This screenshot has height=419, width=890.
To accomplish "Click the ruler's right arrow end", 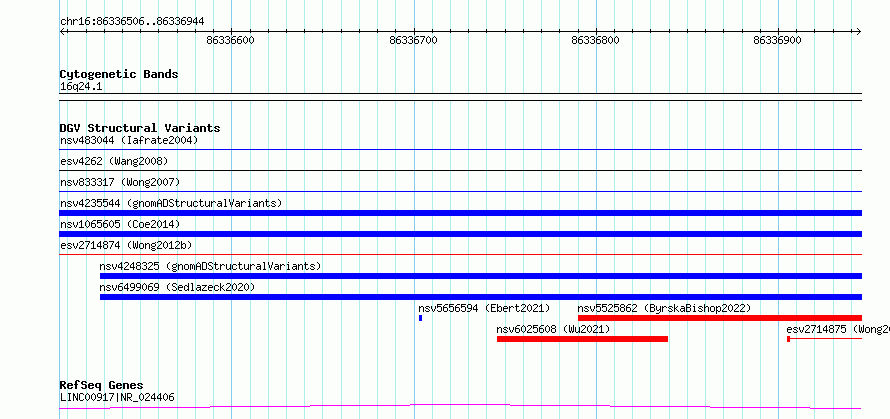I will [x=859, y=32].
